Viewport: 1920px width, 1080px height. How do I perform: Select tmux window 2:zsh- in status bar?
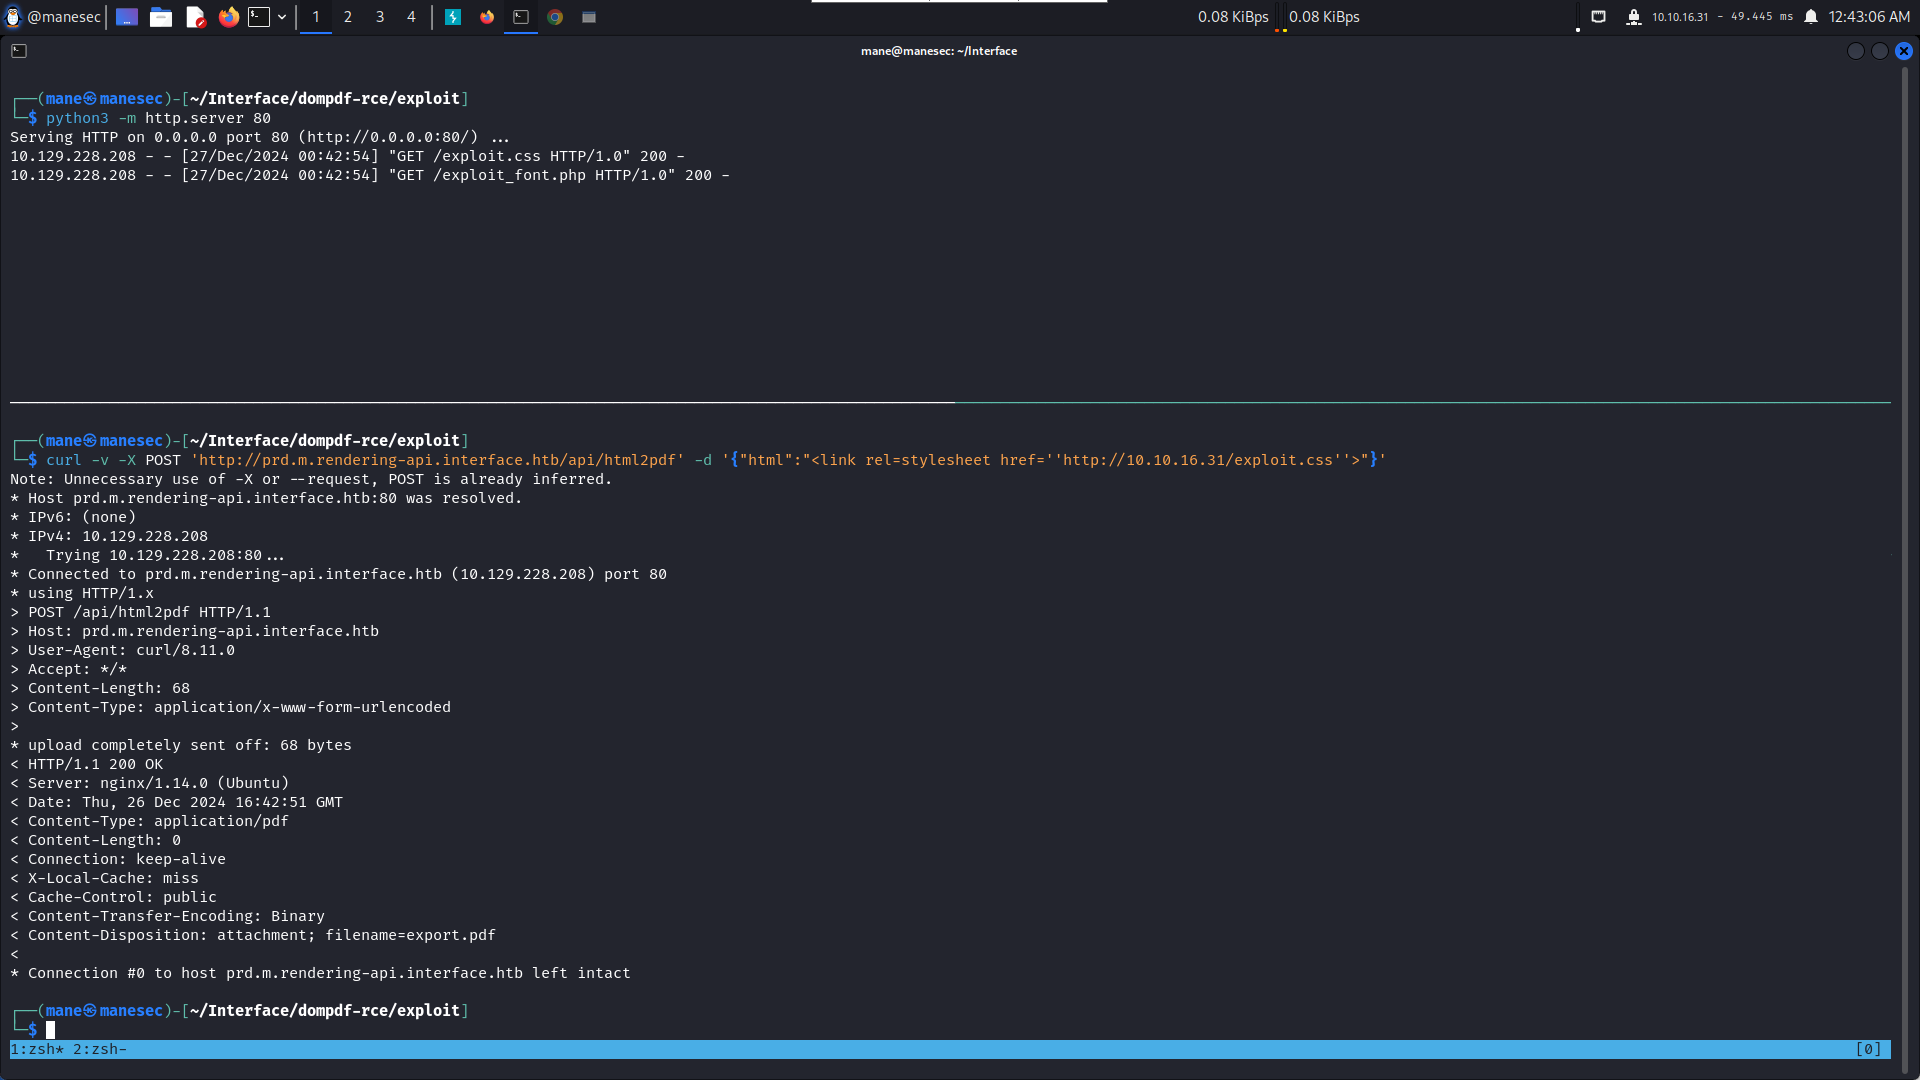click(x=100, y=1049)
